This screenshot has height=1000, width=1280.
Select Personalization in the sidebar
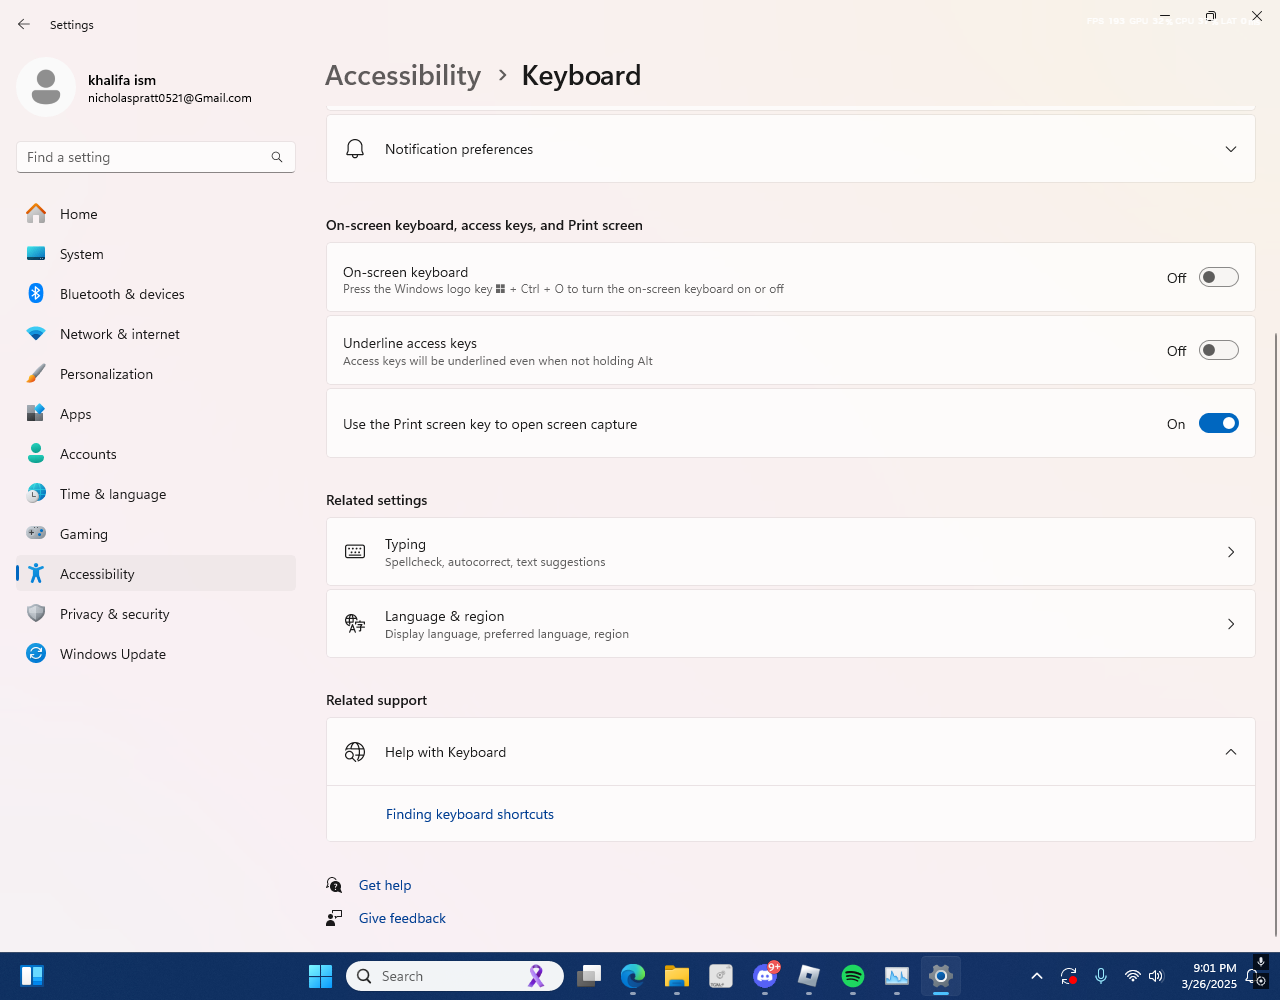pyautogui.click(x=156, y=374)
